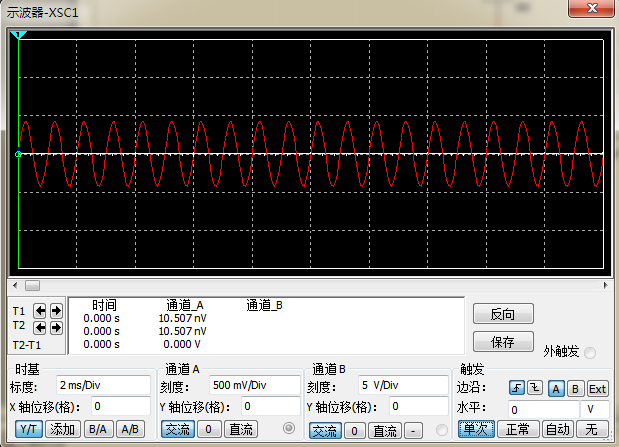This screenshot has height=447, width=619.
Task: Set channel B coupling to 0
Action: pyautogui.click(x=355, y=431)
